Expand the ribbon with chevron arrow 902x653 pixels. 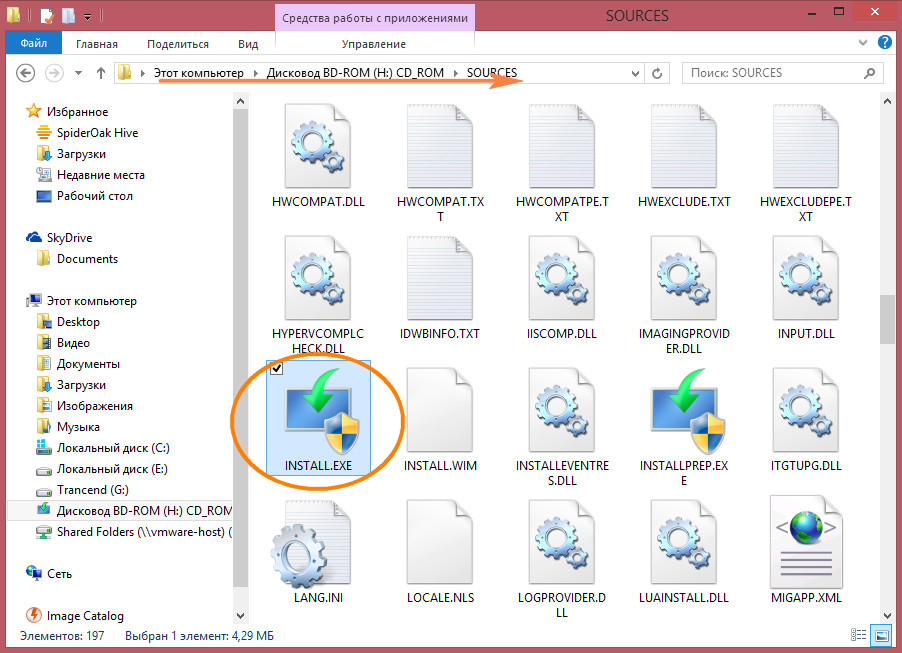[862, 42]
